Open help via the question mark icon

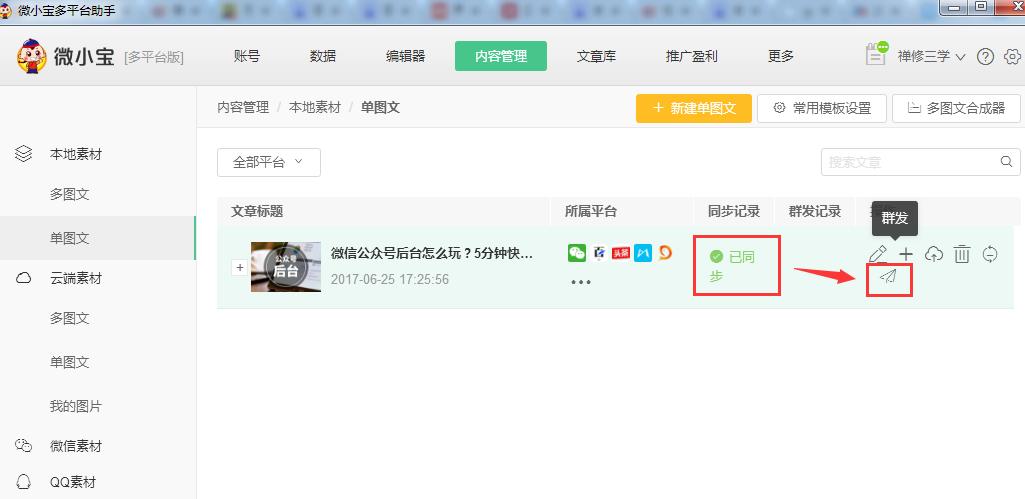click(x=985, y=57)
